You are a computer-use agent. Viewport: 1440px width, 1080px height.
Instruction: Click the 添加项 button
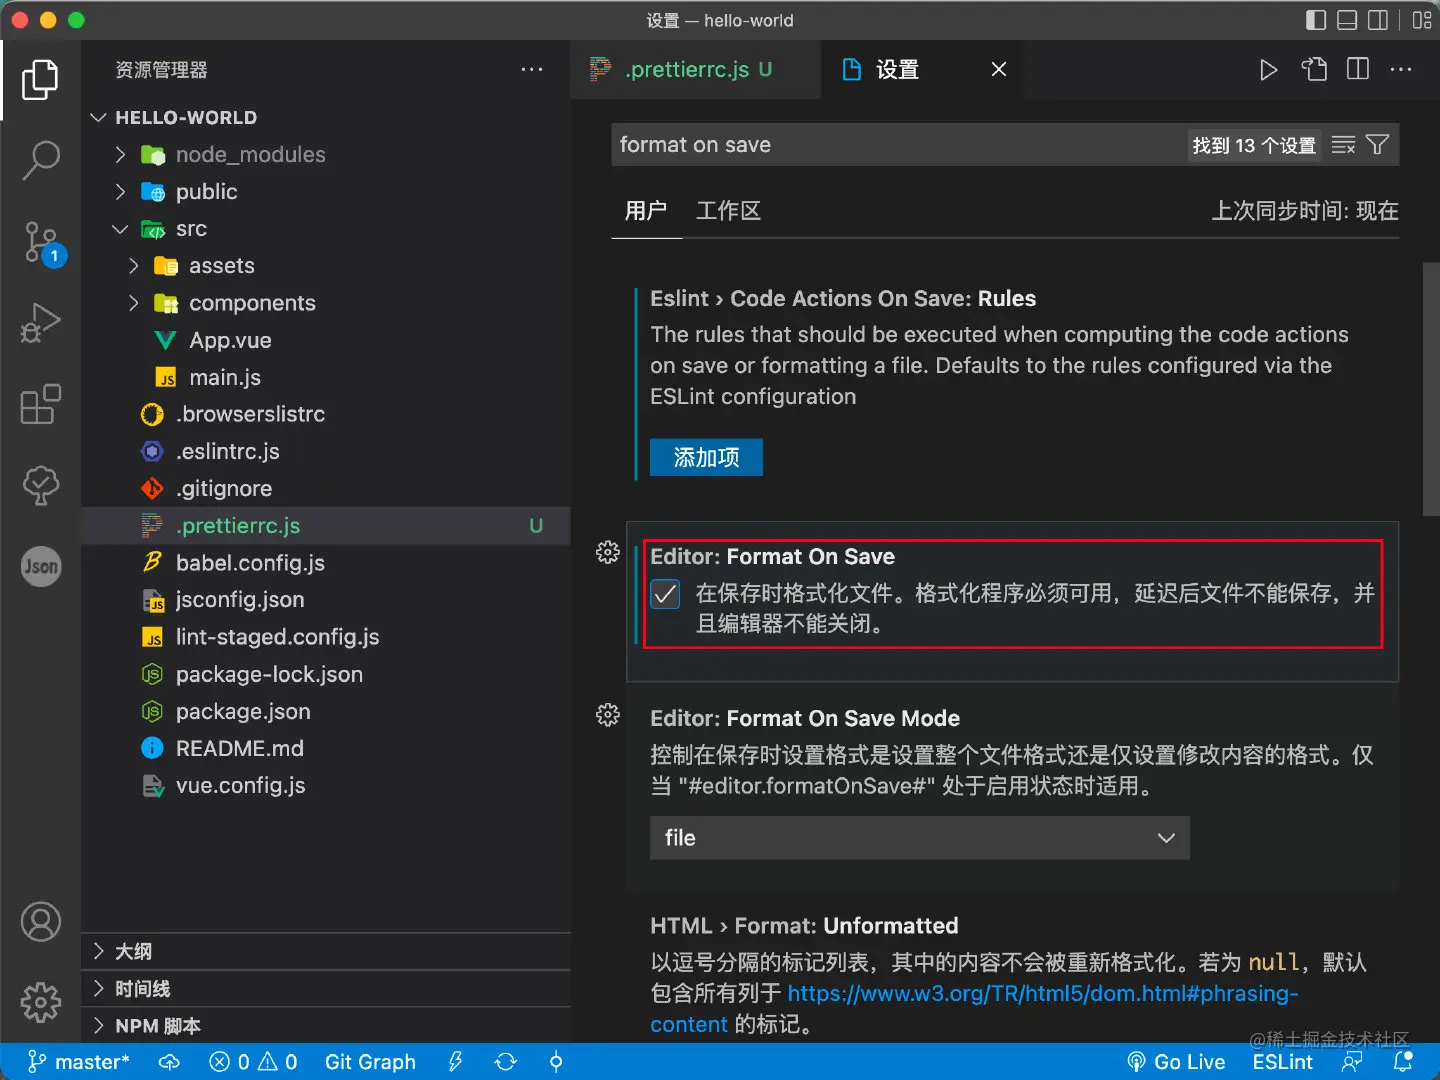coord(706,457)
